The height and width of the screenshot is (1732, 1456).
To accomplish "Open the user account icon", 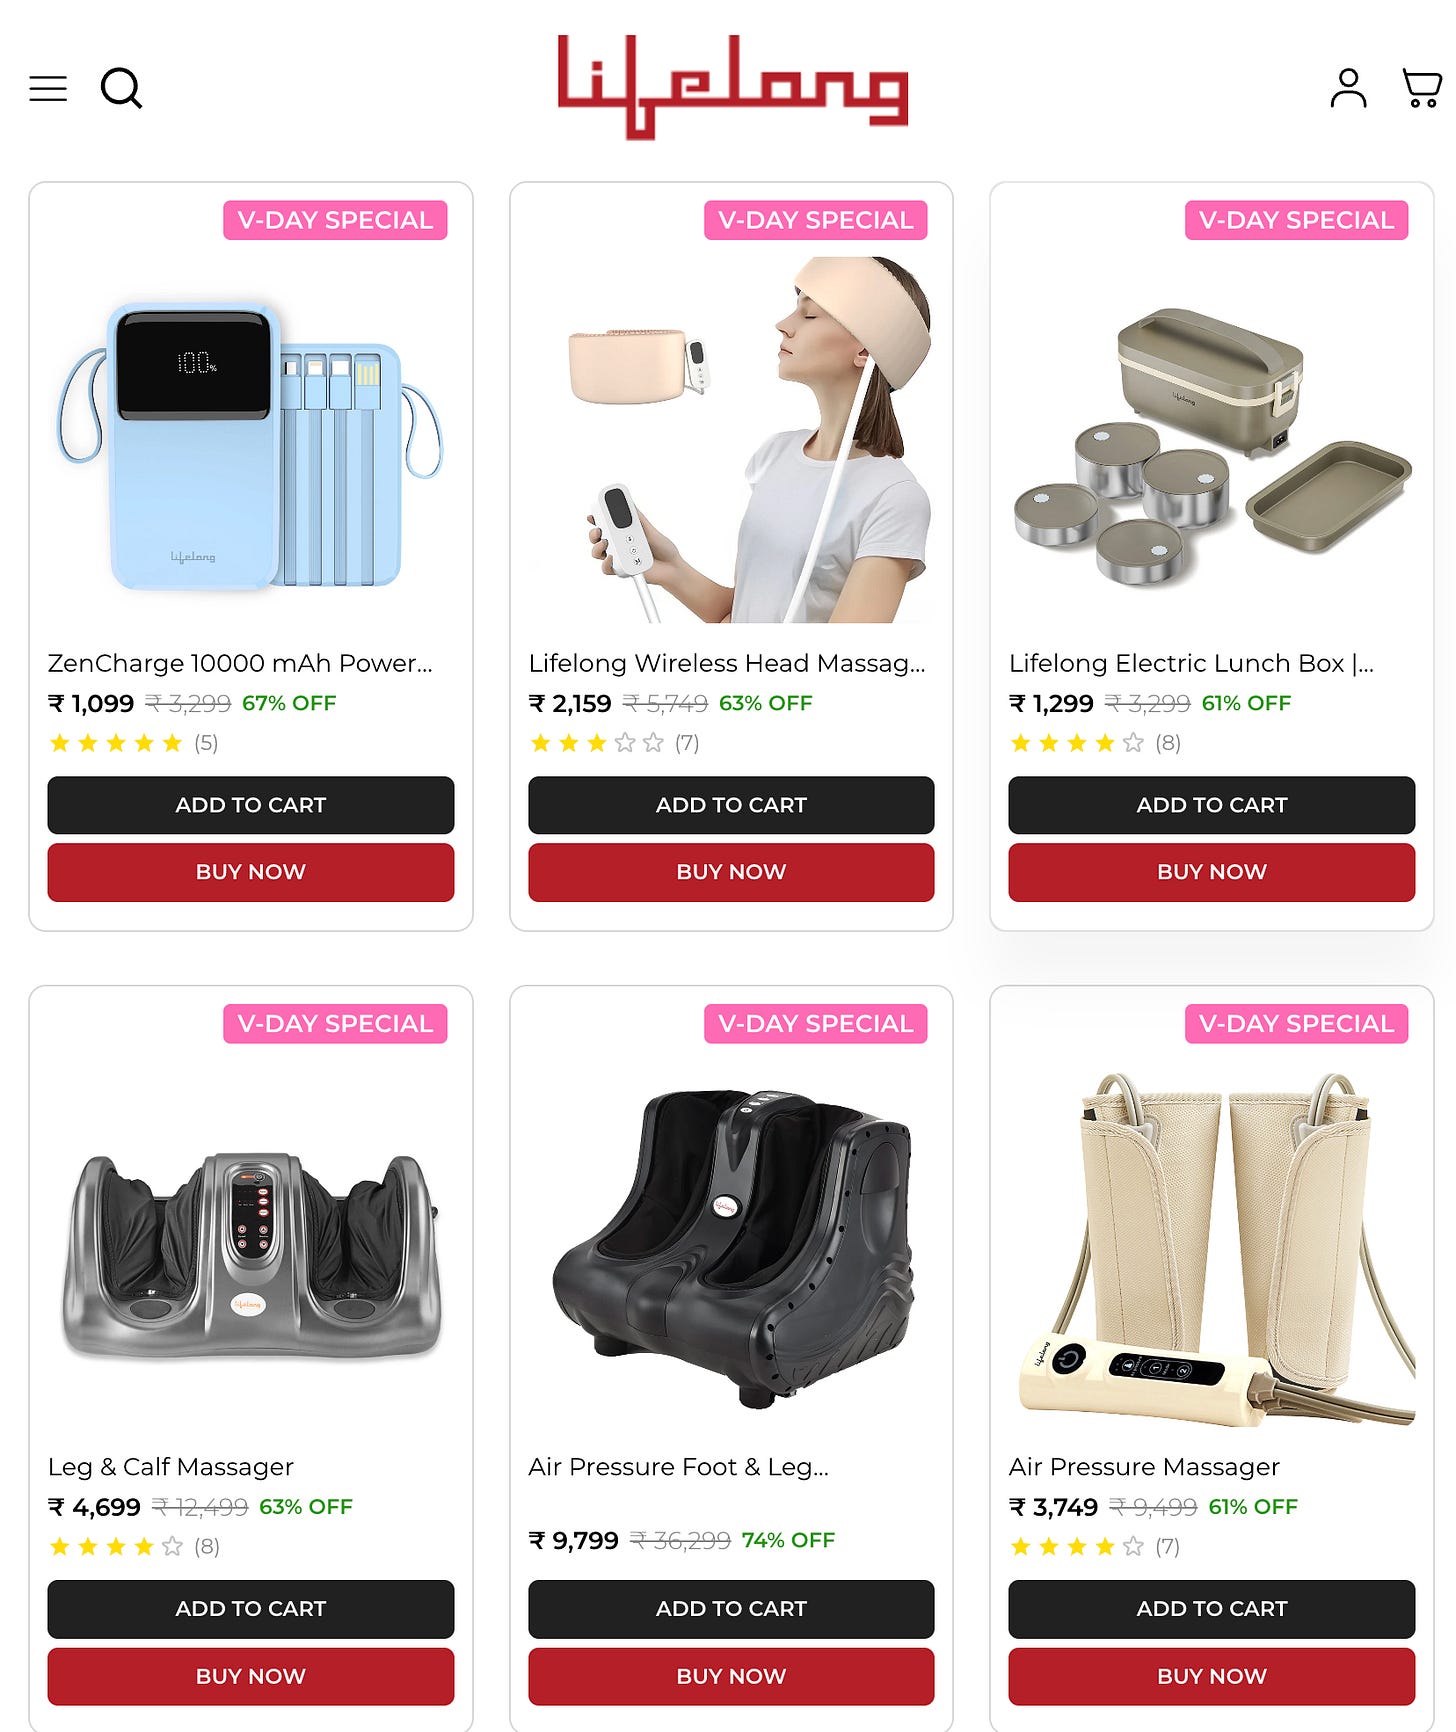I will tap(1348, 88).
